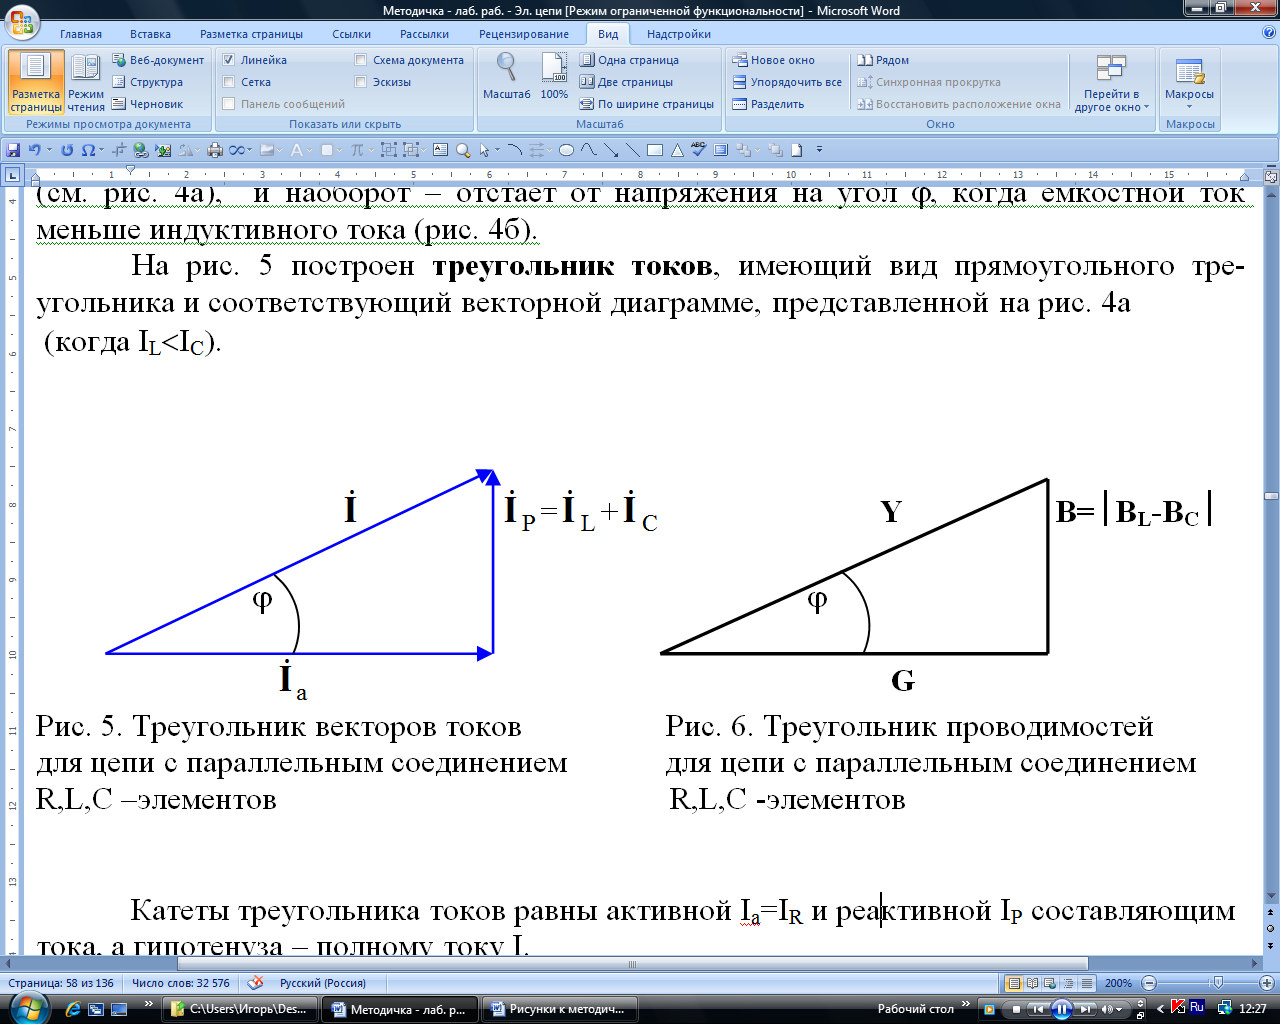Open the Надстройки ribbon tab

tap(679, 34)
